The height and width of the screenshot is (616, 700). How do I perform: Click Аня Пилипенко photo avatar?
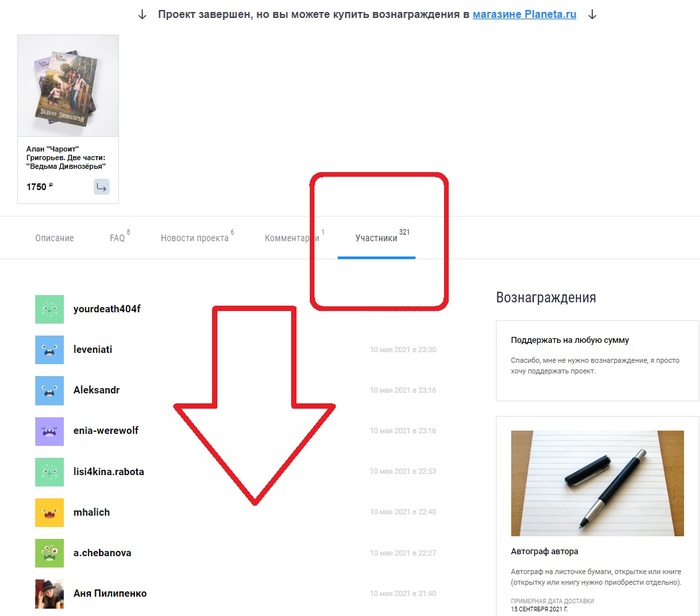pyautogui.click(x=50, y=594)
